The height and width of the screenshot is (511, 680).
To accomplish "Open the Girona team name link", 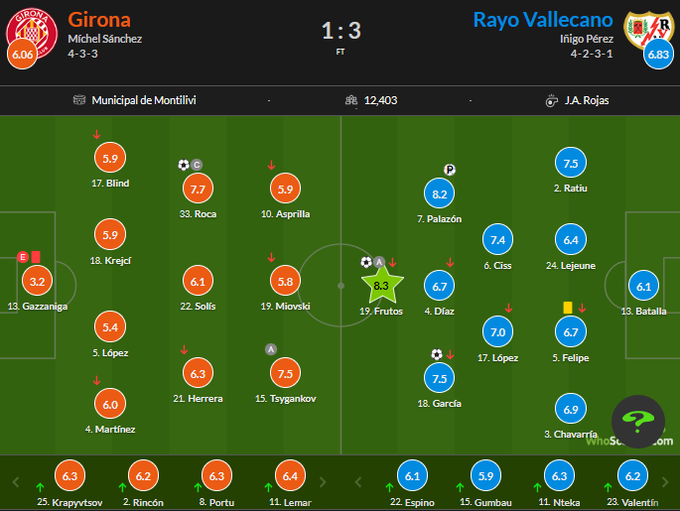I will pyautogui.click(x=99, y=19).
